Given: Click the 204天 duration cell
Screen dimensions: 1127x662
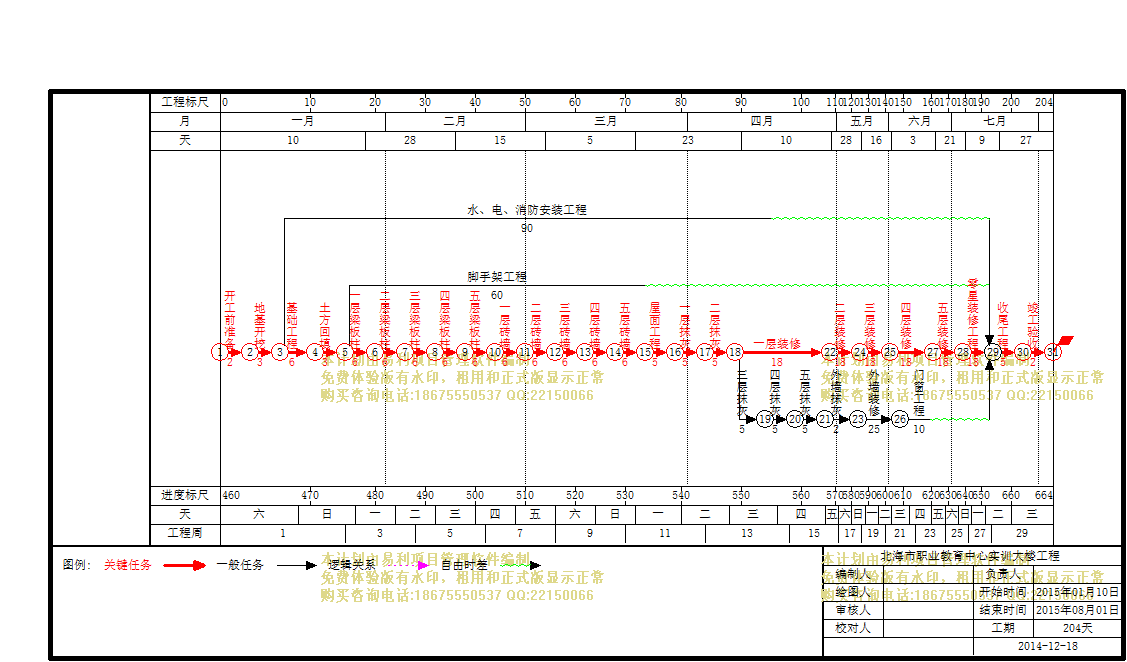Looking at the screenshot, I should point(1077,627).
